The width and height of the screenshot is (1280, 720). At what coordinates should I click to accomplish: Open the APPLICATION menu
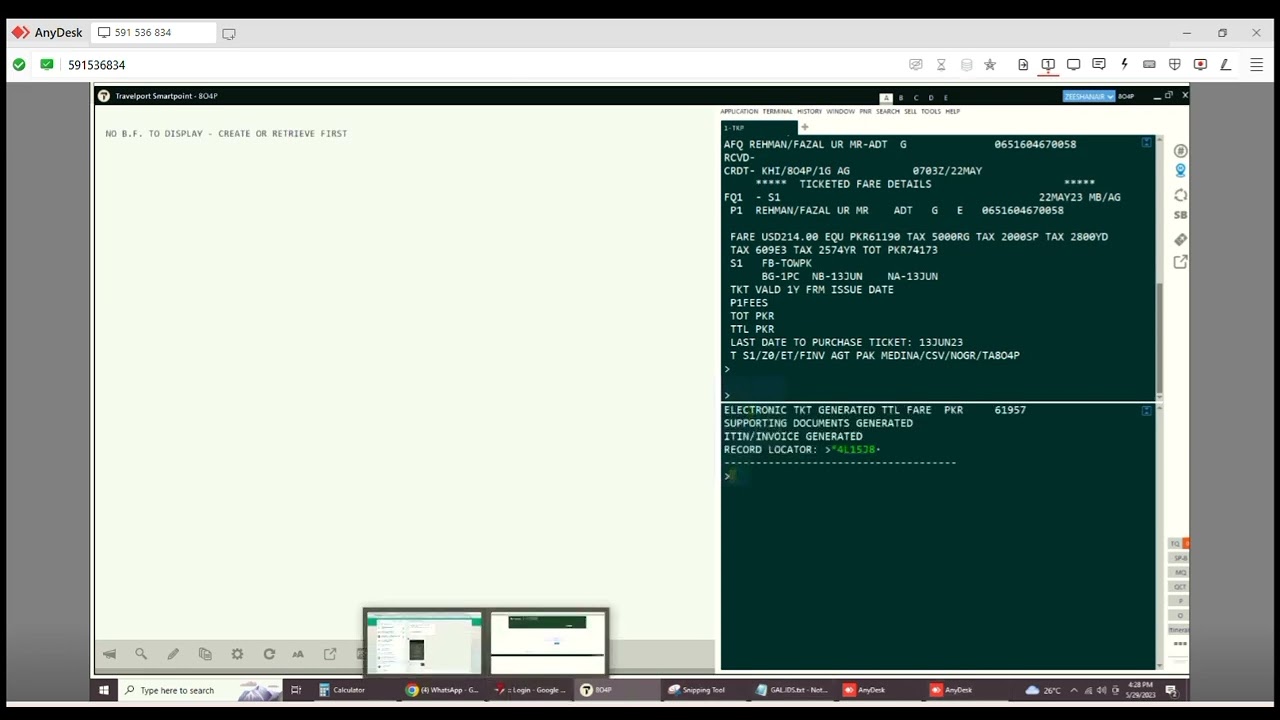739,111
